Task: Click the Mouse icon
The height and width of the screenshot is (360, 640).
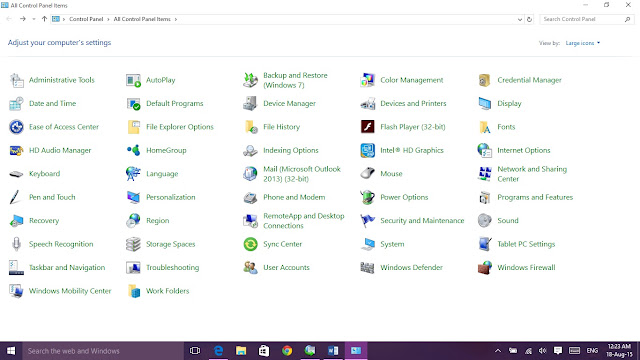Action: 367,174
